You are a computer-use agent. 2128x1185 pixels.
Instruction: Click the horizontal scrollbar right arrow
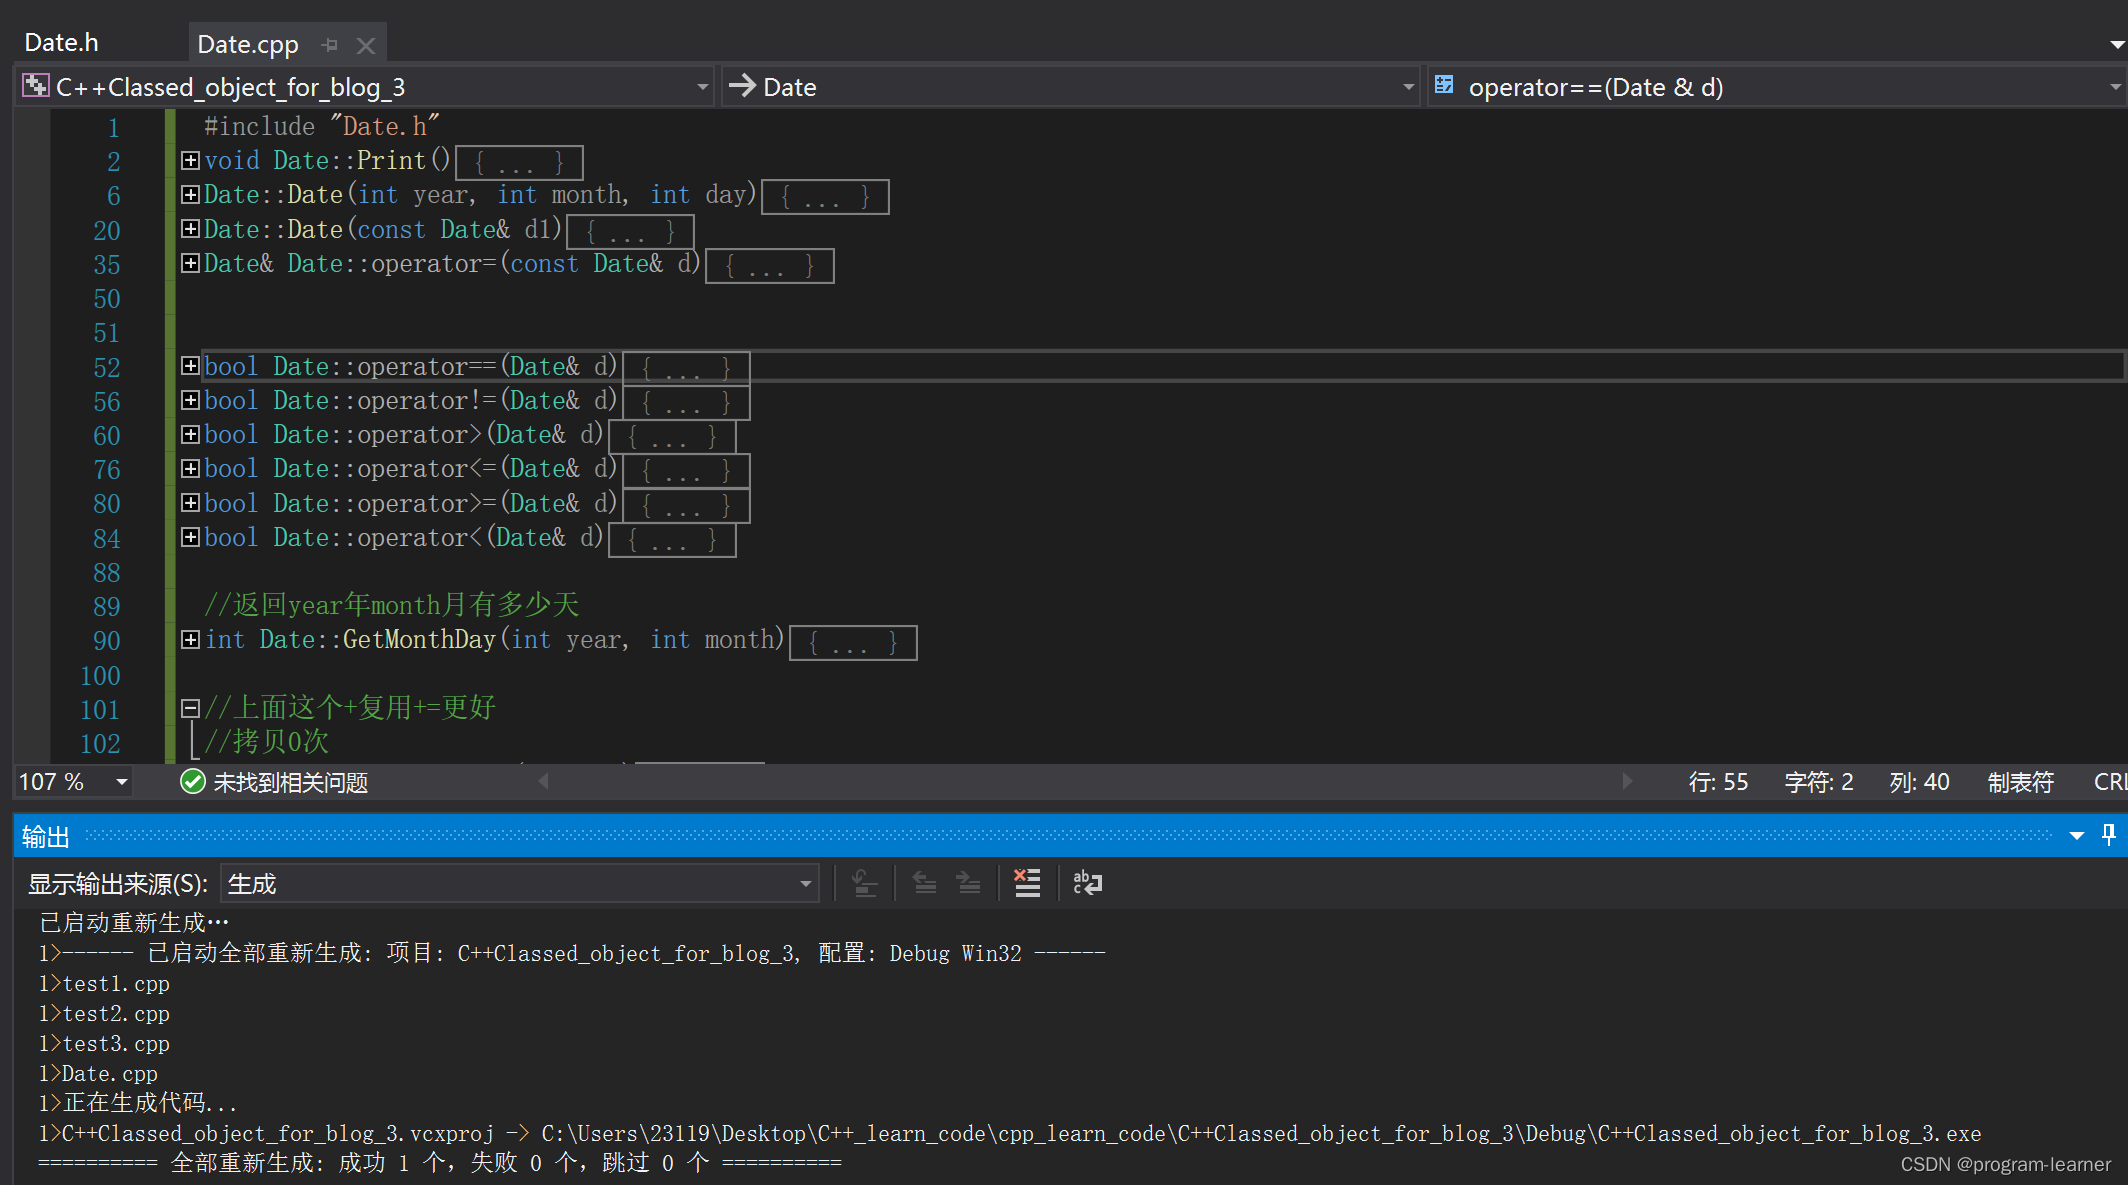click(x=1627, y=781)
